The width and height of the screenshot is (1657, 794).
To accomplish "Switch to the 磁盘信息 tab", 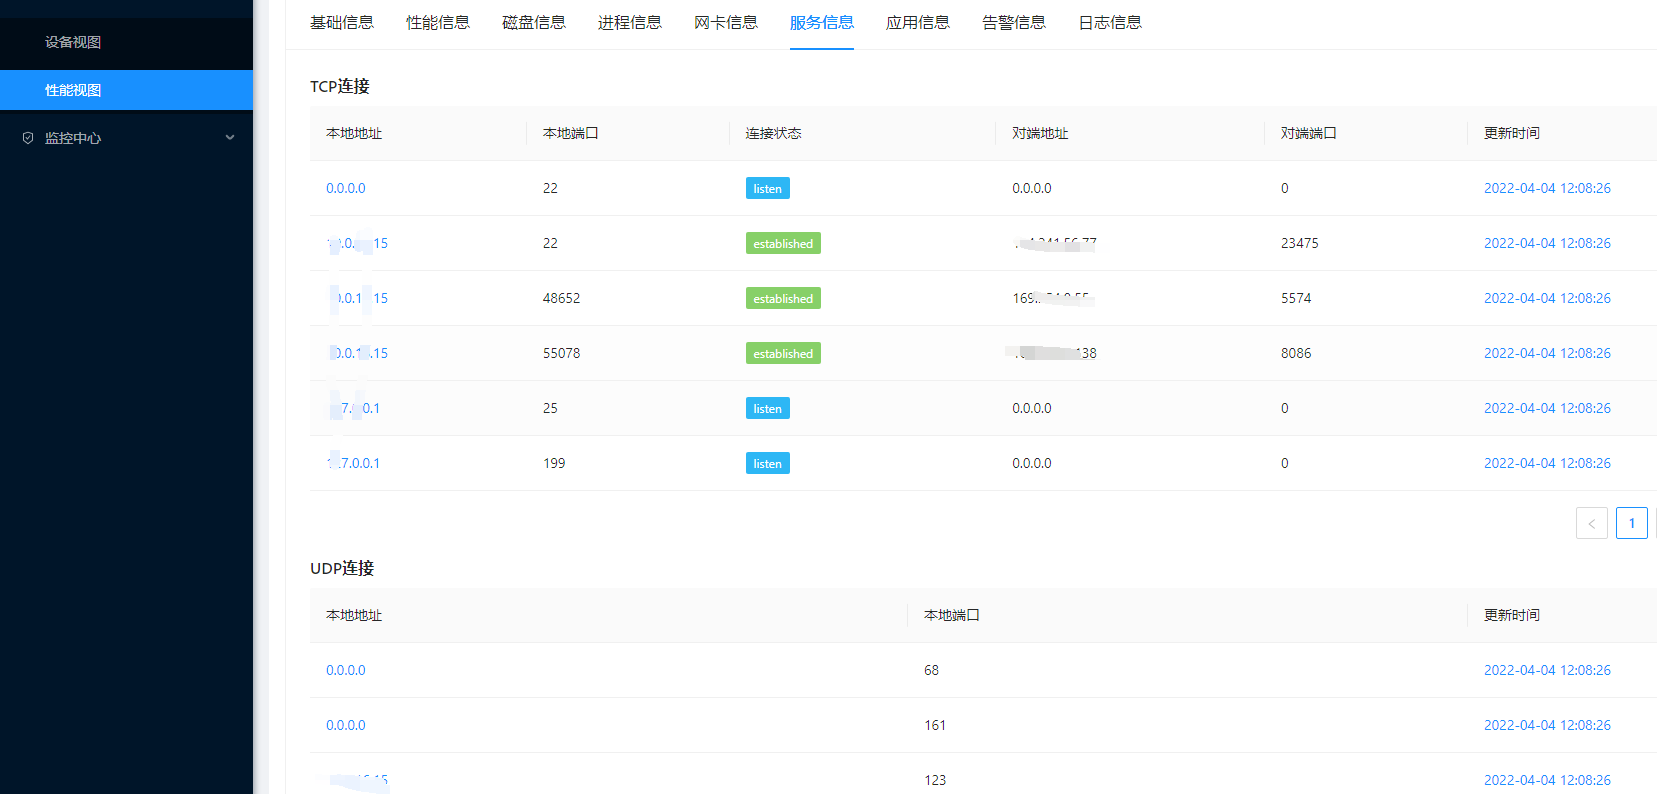I will pyautogui.click(x=534, y=22).
